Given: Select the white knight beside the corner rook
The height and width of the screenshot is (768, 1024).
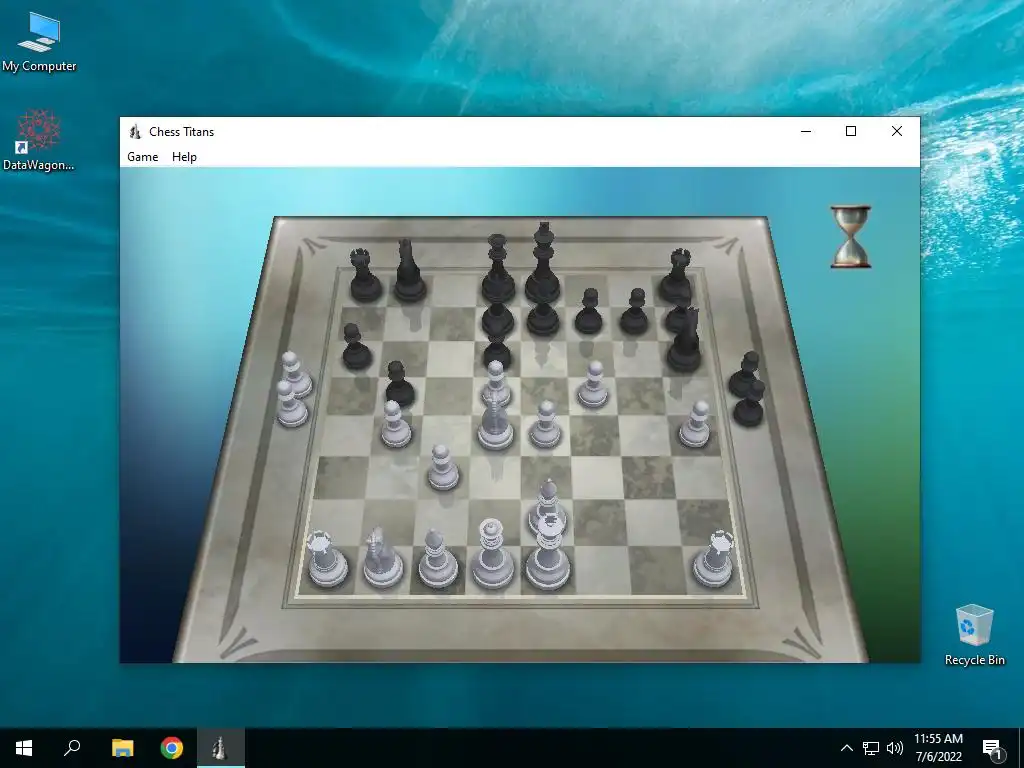Looking at the screenshot, I should (382, 558).
